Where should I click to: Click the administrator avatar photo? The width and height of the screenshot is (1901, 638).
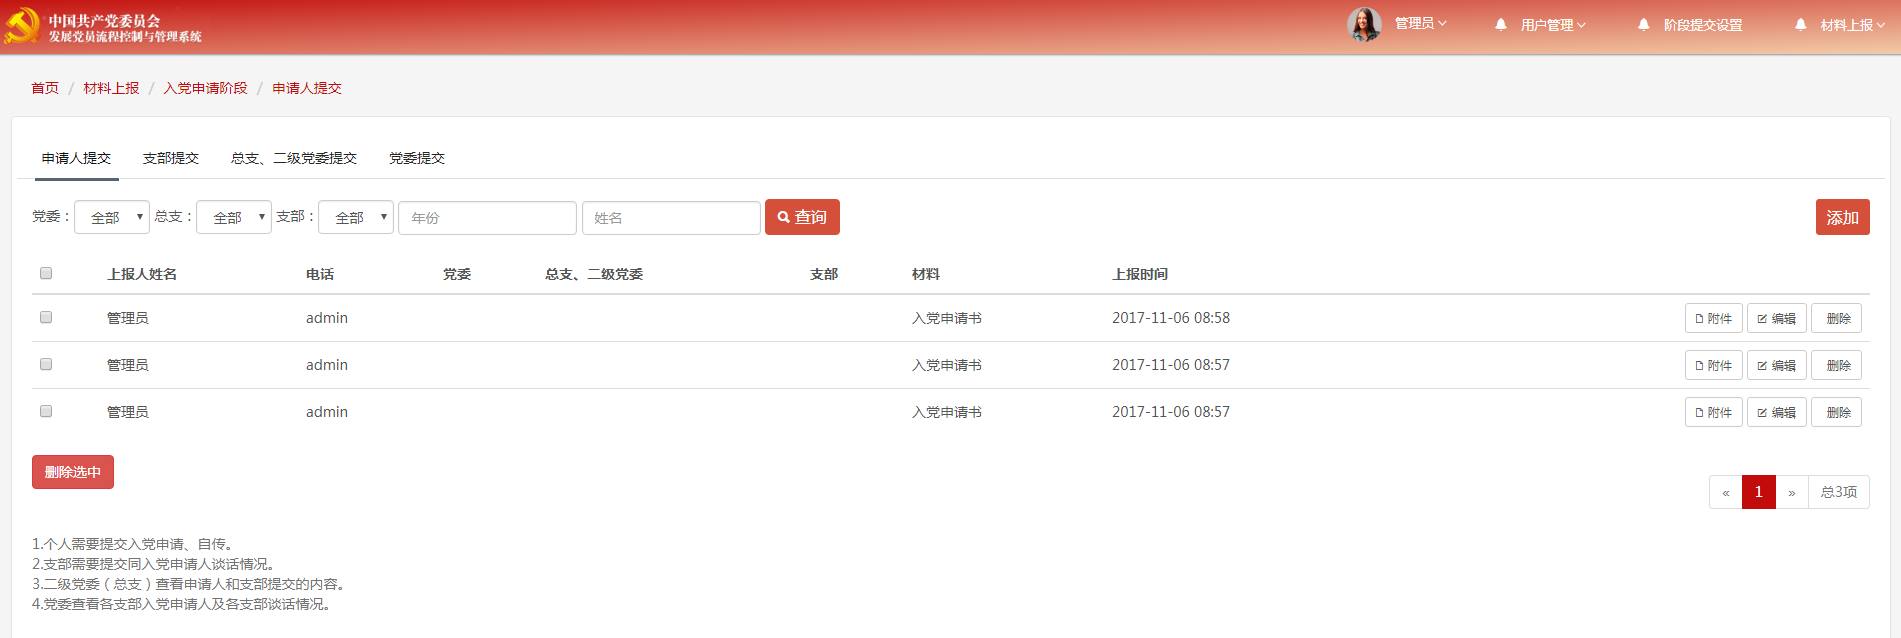[1364, 24]
